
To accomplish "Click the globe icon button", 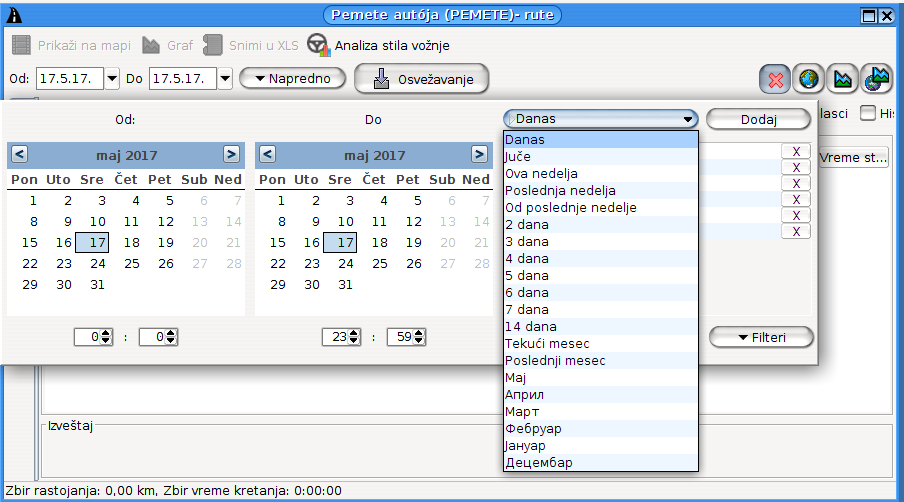I will tap(808, 79).
